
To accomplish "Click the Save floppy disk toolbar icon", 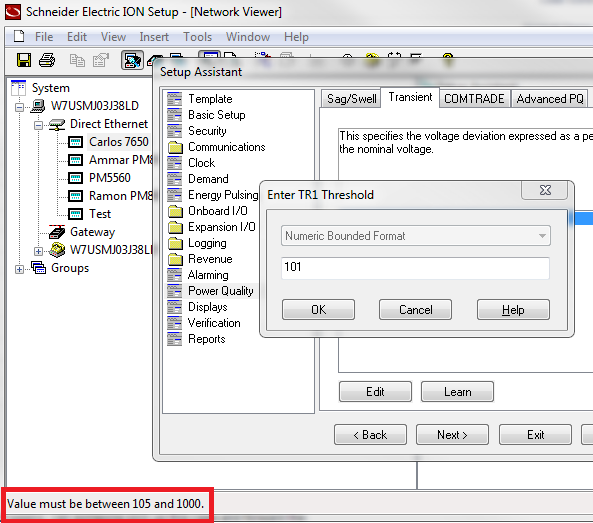I will [23, 60].
